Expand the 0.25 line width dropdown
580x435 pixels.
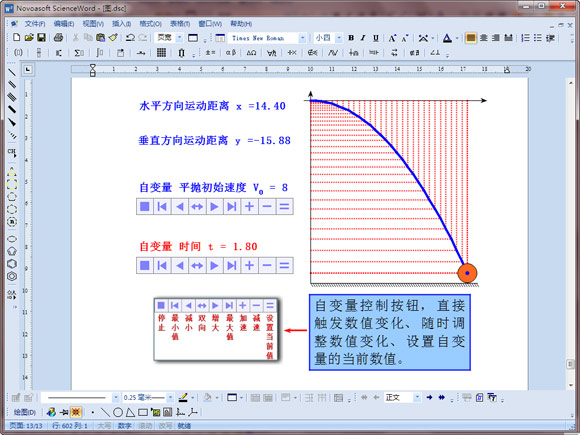pos(170,398)
